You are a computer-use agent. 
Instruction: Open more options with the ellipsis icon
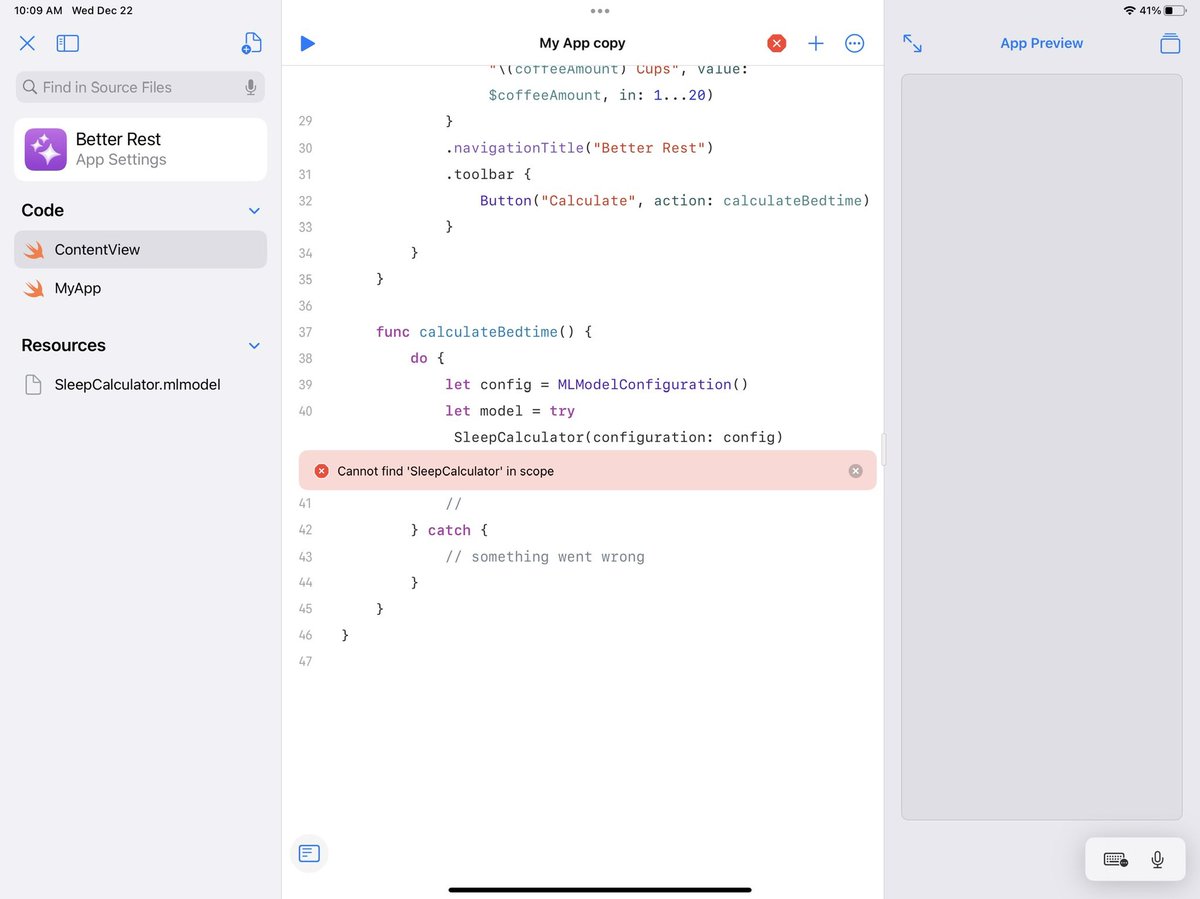click(x=854, y=43)
